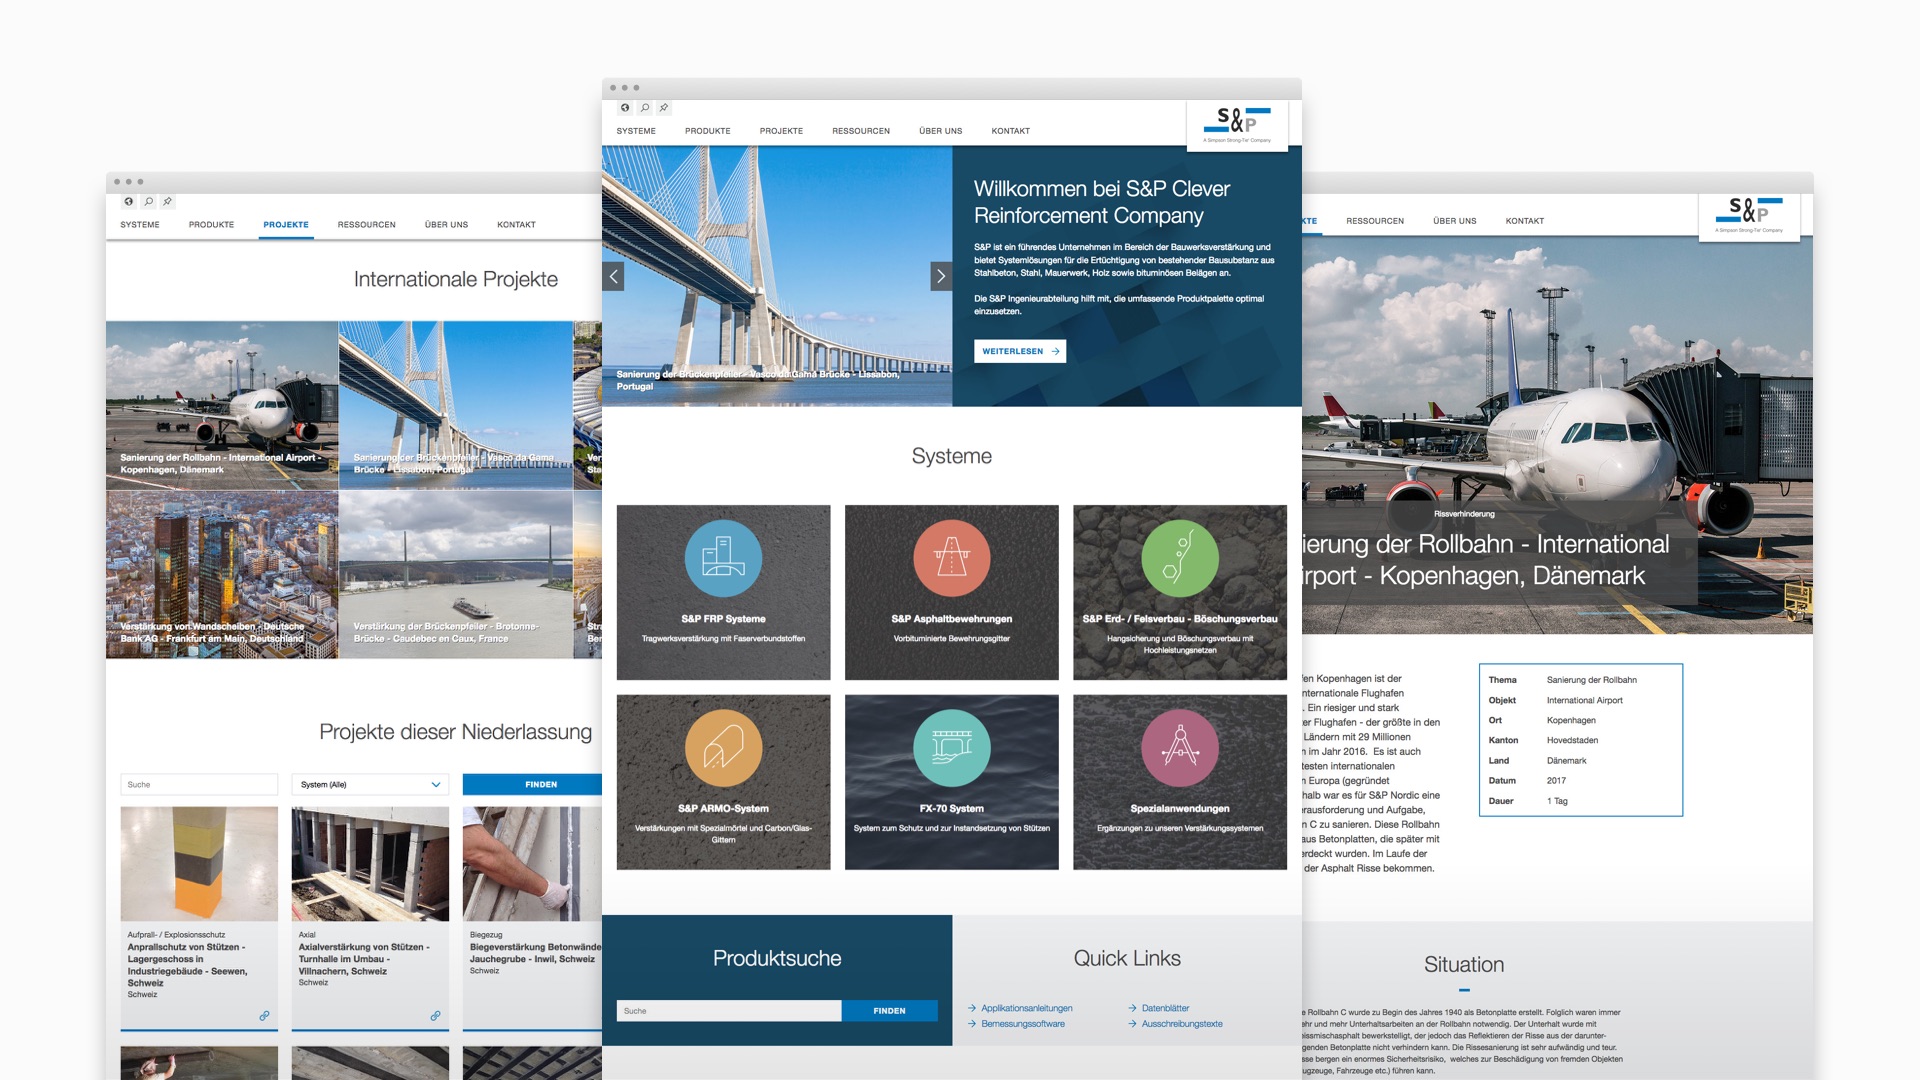Click FINDEN button under Produktsuche
The width and height of the screenshot is (1920, 1080).
click(890, 1011)
